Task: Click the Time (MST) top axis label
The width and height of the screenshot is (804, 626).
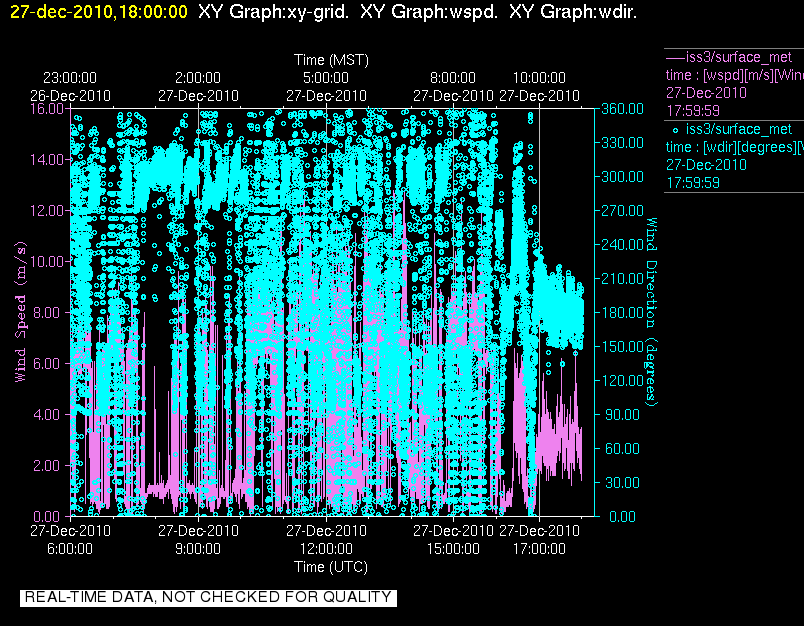Action: pyautogui.click(x=333, y=60)
